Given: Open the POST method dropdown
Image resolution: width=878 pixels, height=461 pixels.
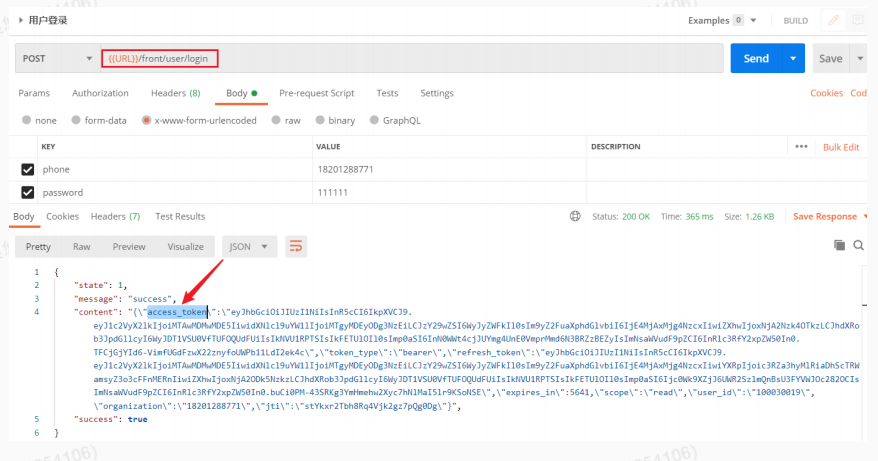Looking at the screenshot, I should point(57,58).
